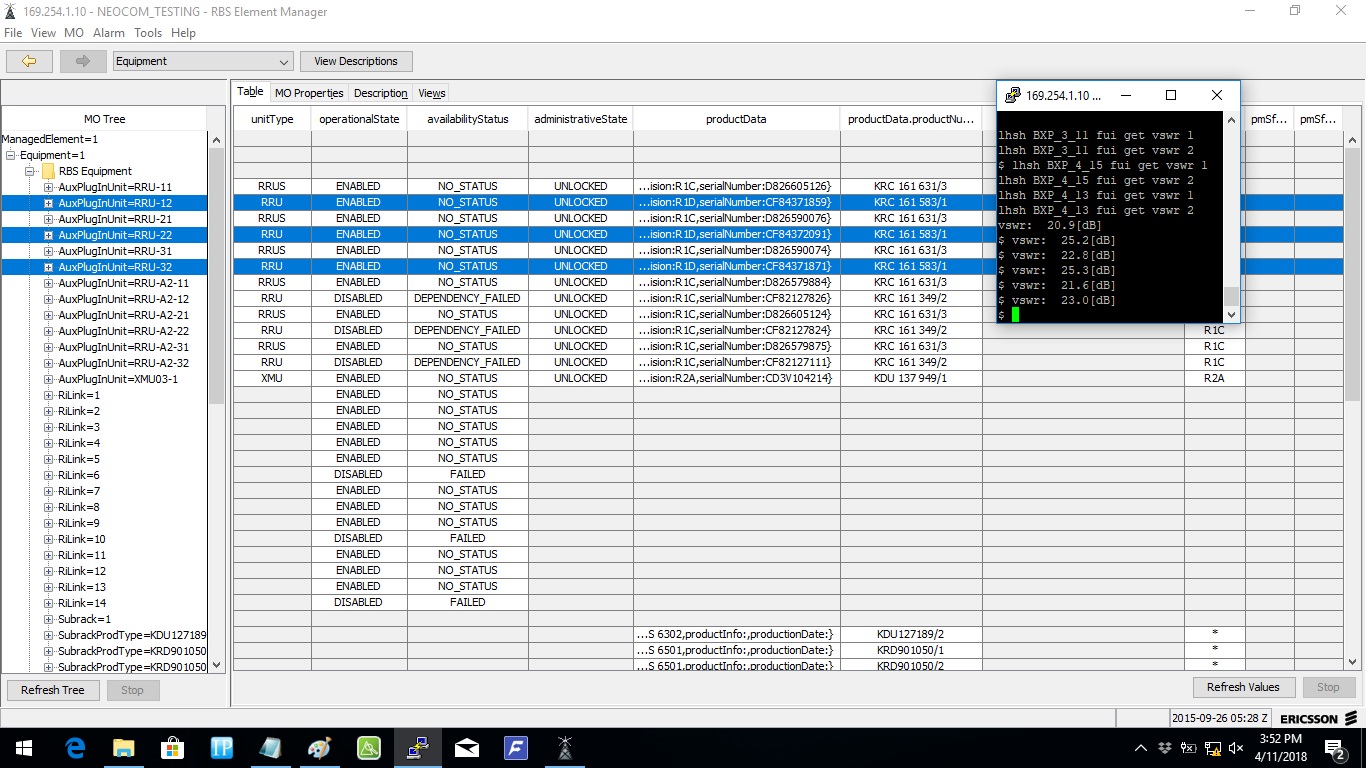Switch to the Description tab
1366x768 pixels.
381,93
